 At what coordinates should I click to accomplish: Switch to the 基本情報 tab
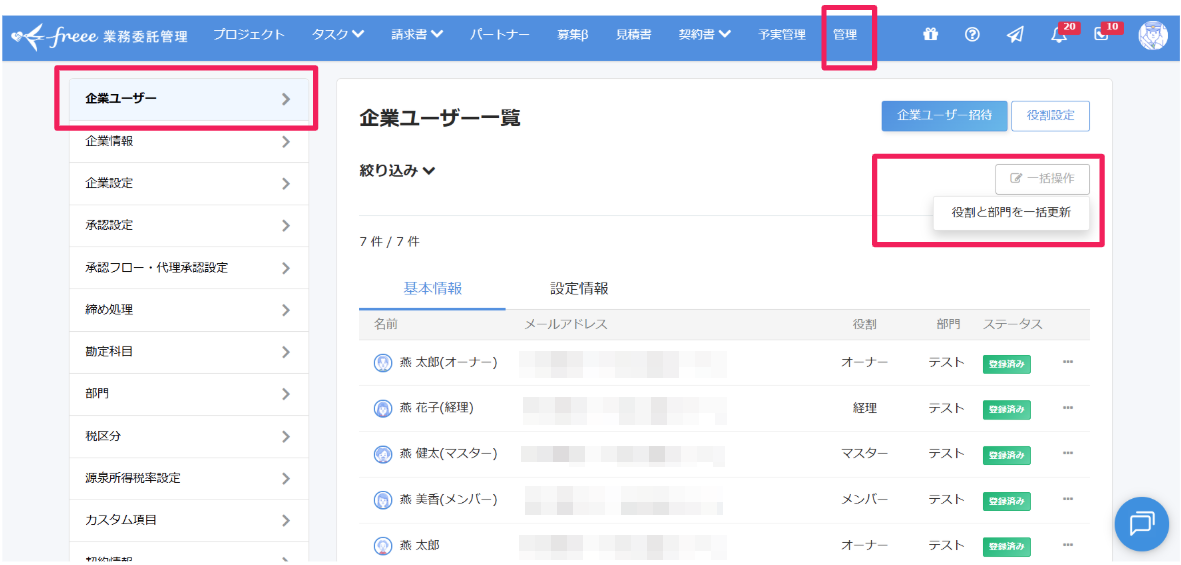pos(432,289)
